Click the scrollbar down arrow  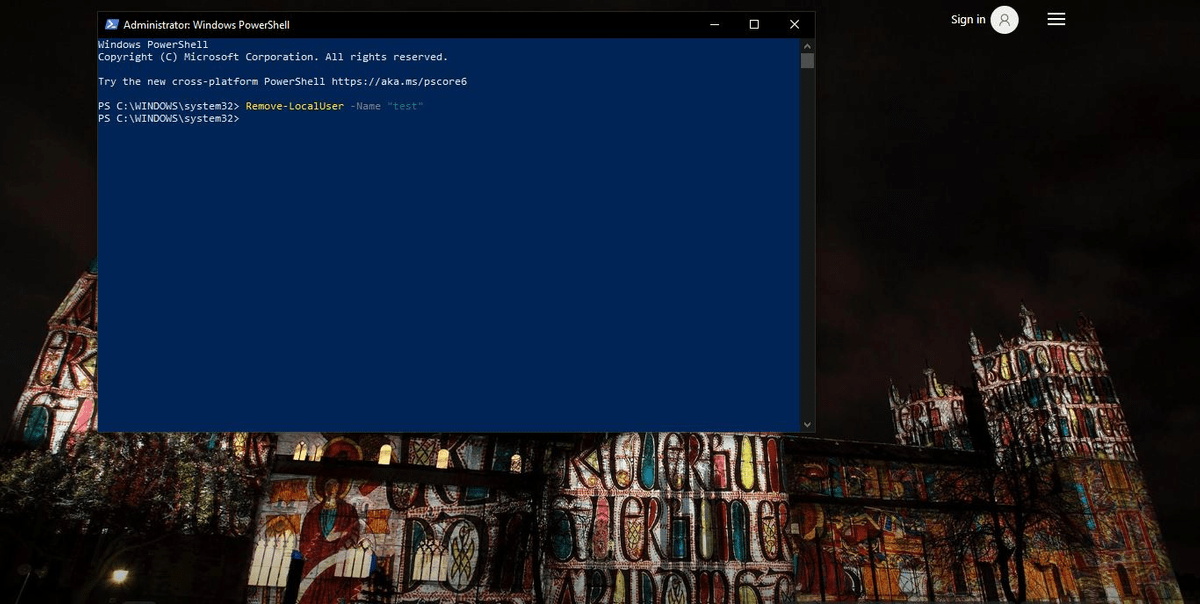pos(806,423)
